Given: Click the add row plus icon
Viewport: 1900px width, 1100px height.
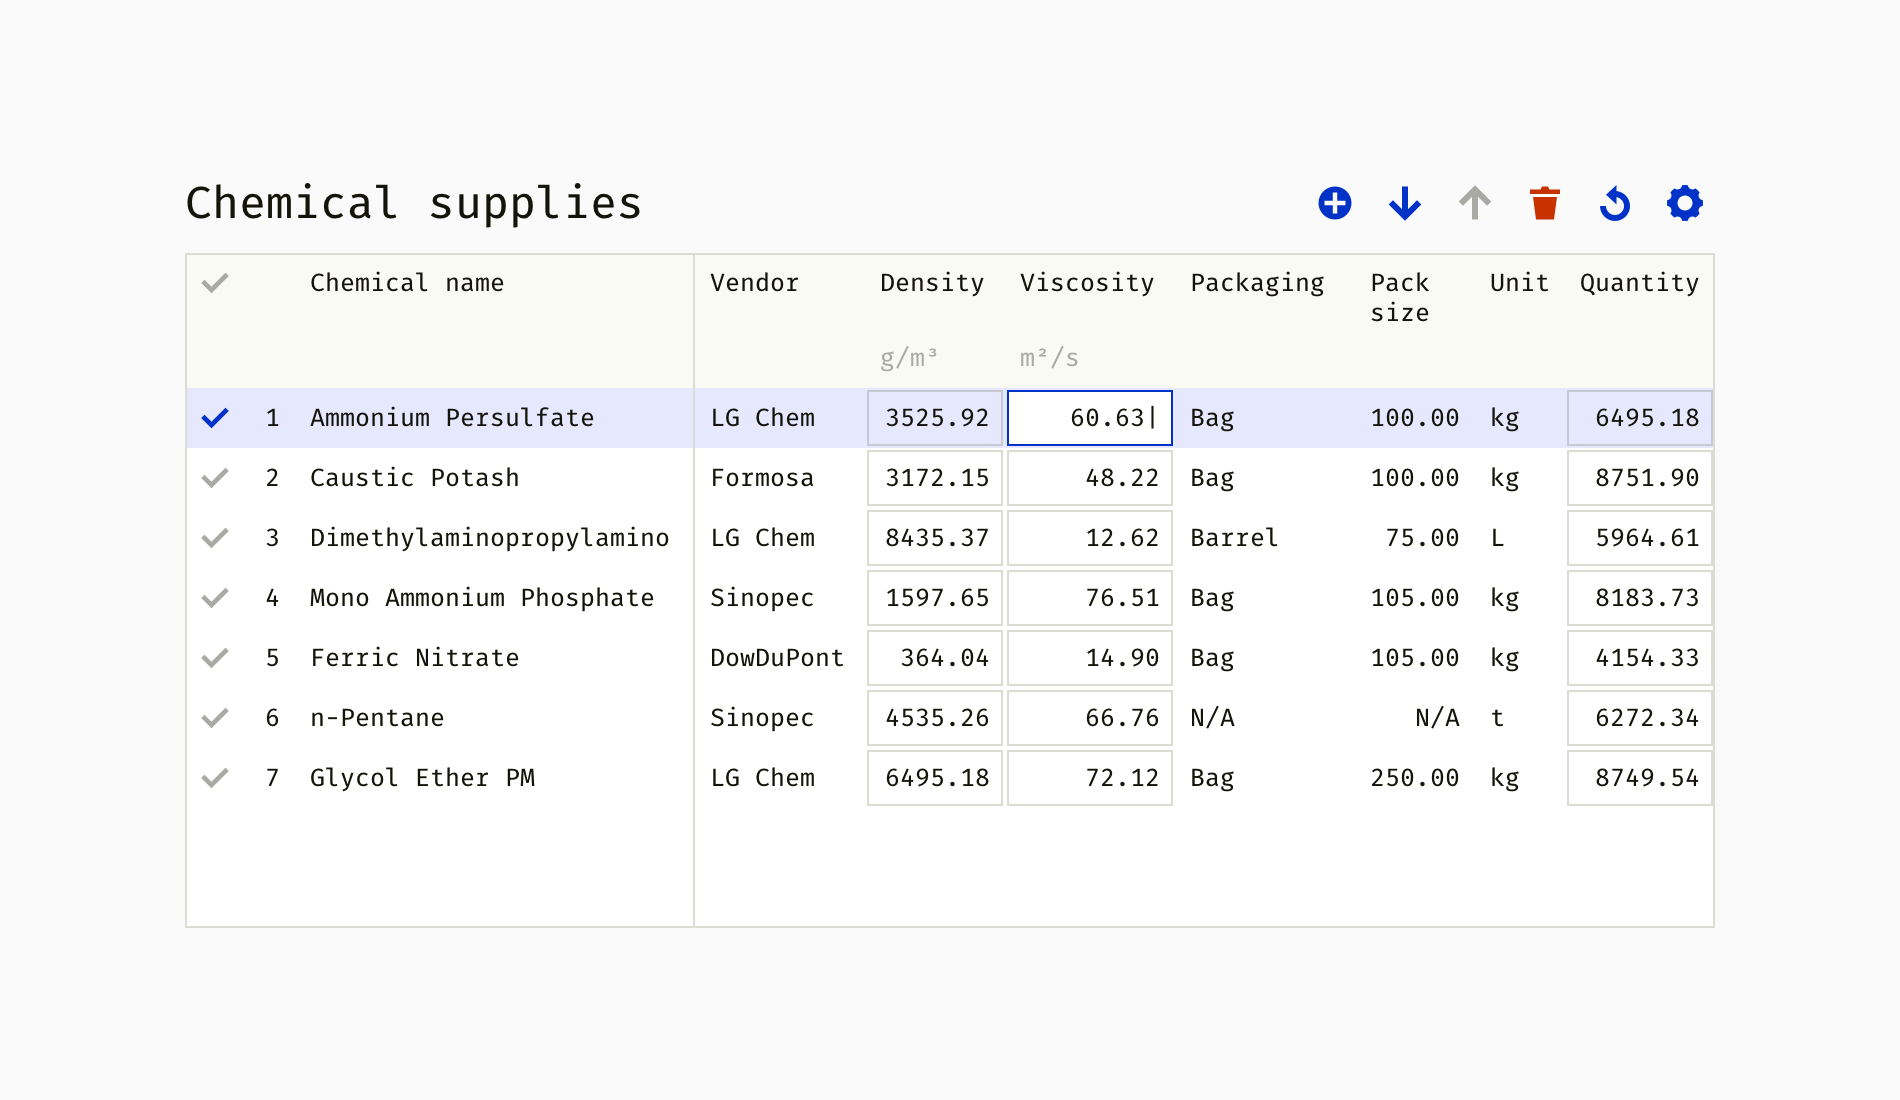Looking at the screenshot, I should pyautogui.click(x=1334, y=203).
